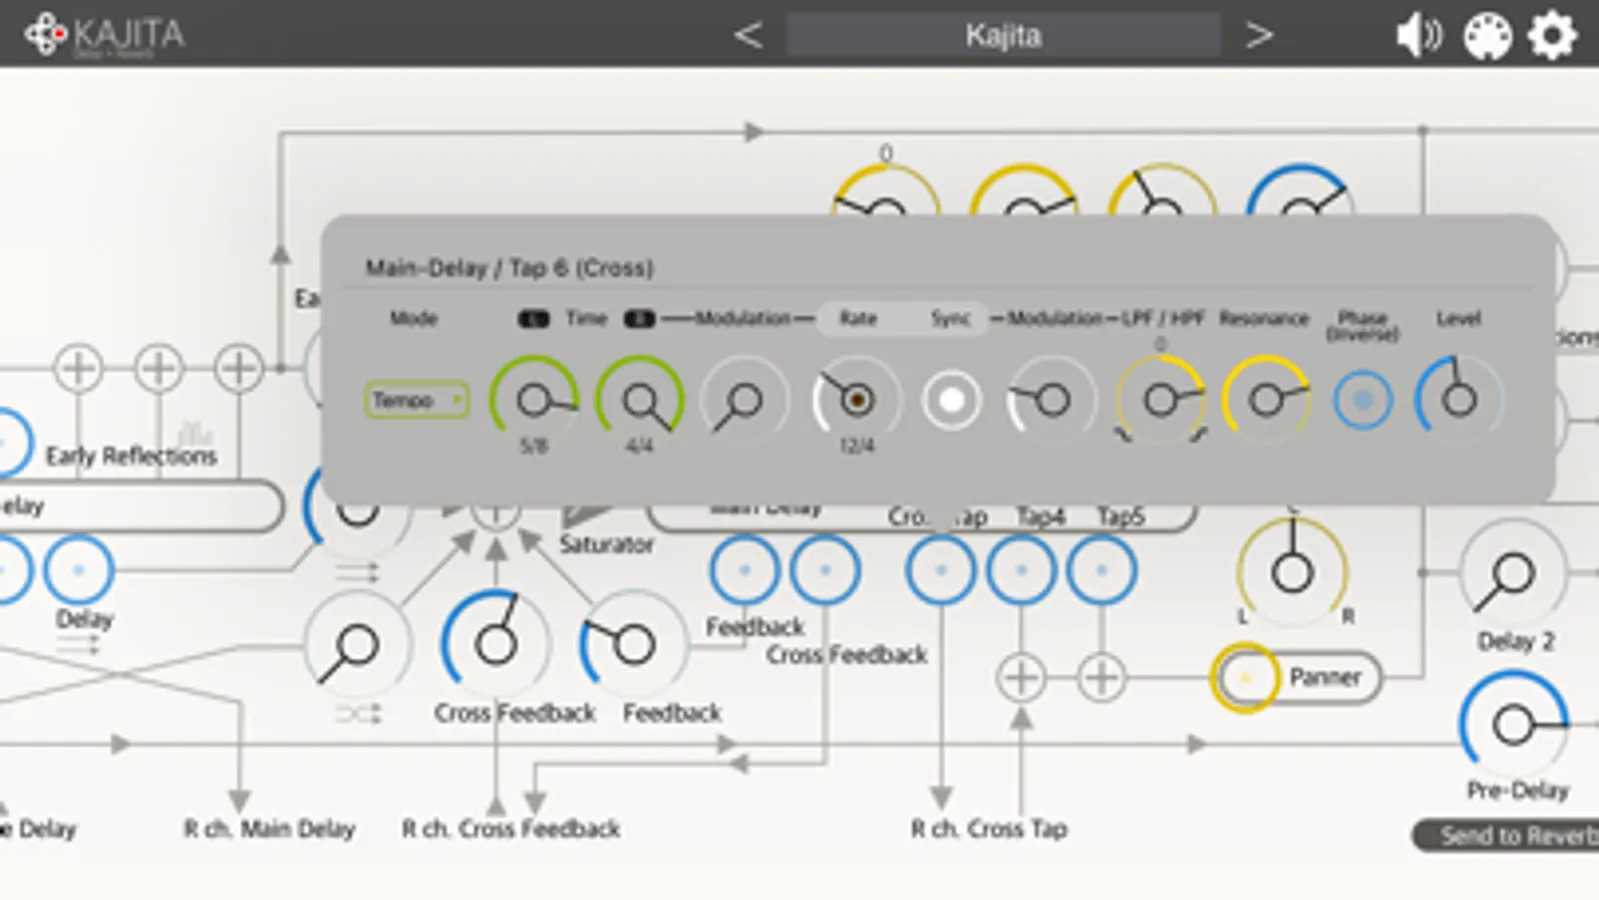
Task: Click the Send to Reverb button
Action: (x=1506, y=835)
